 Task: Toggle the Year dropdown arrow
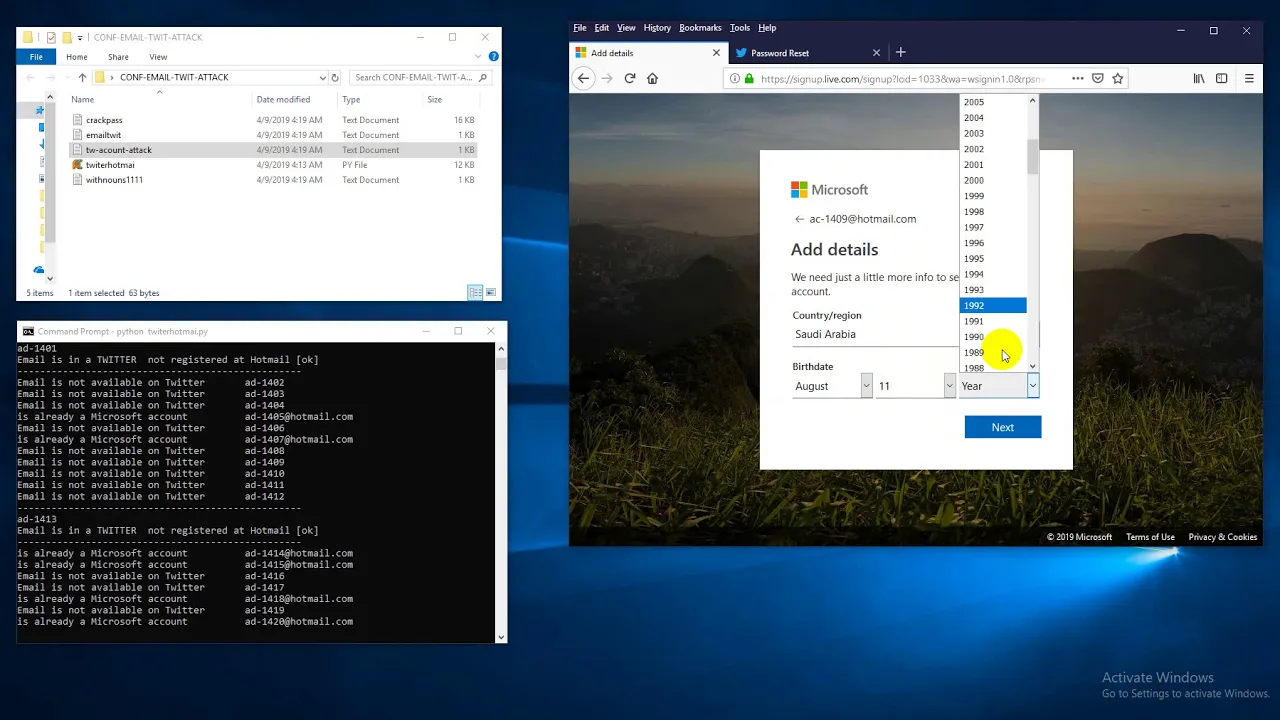(1032, 386)
